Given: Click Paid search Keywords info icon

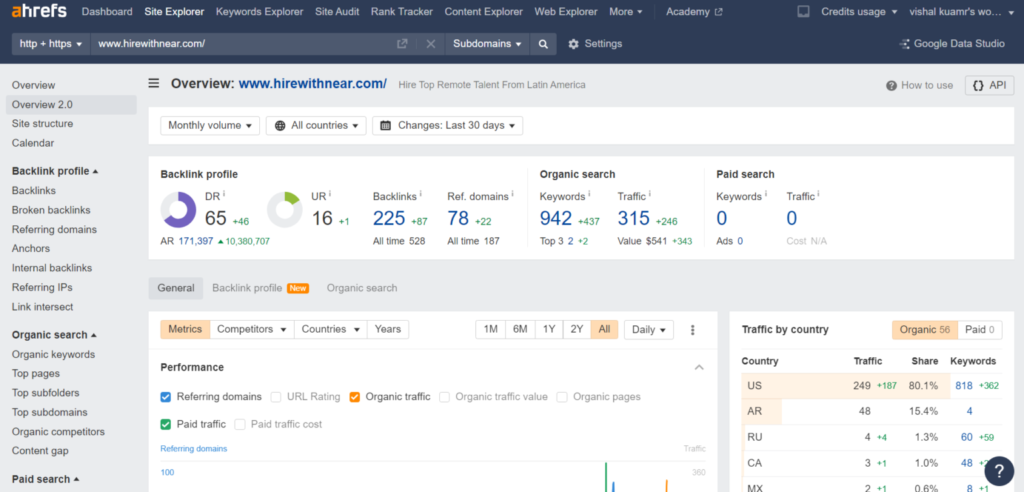Looking at the screenshot, I should pos(765,193).
